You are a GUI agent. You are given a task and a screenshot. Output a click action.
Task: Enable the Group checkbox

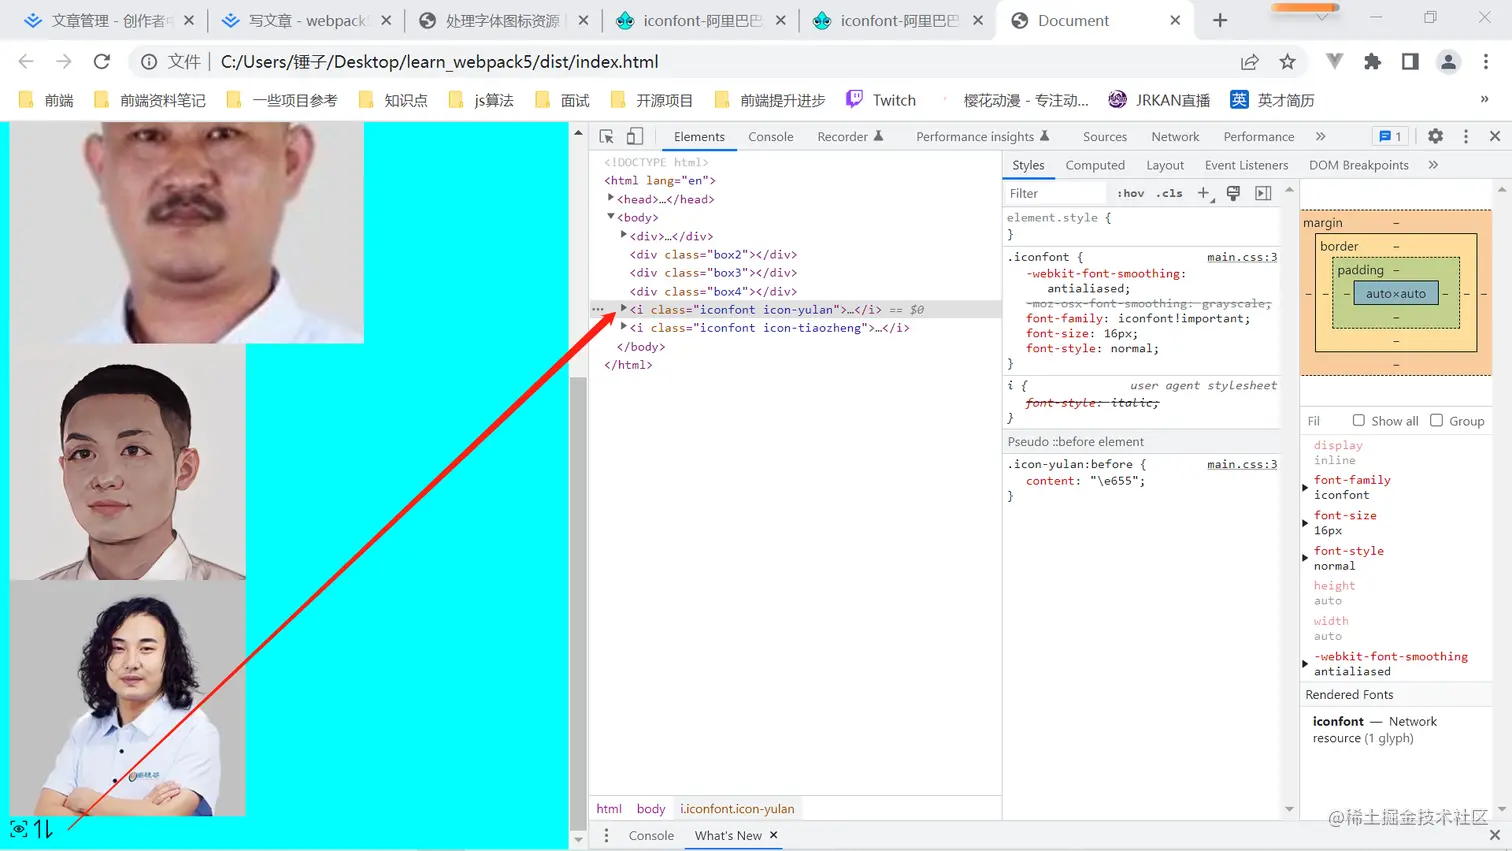(x=1436, y=420)
